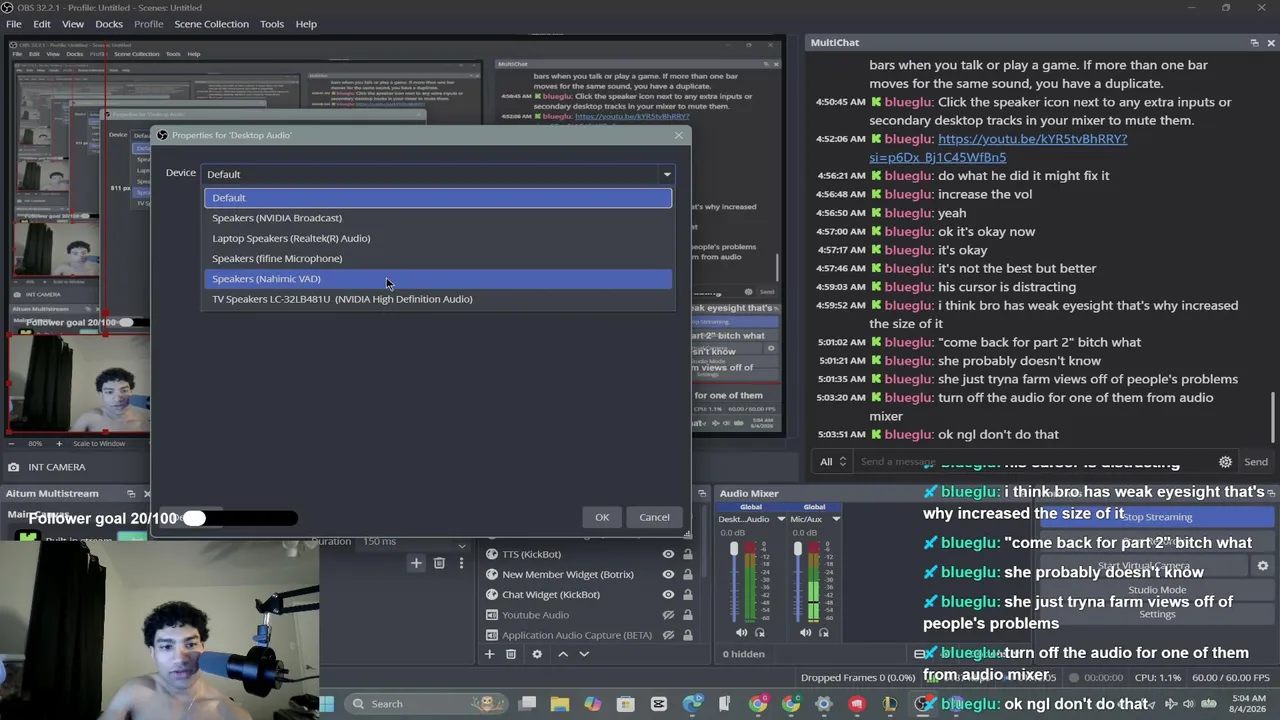Choose Speakers (fifine Microphone) device

438,258
